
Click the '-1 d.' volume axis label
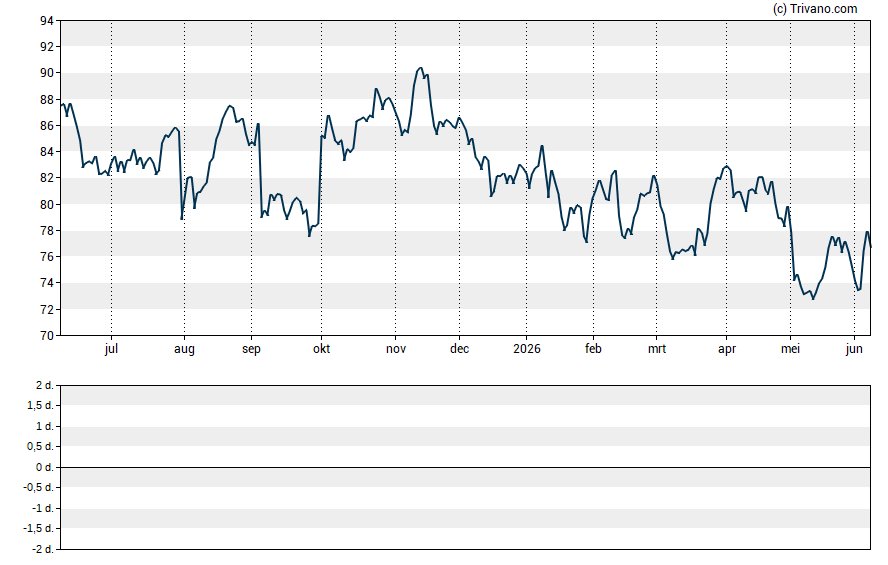(x=43, y=508)
